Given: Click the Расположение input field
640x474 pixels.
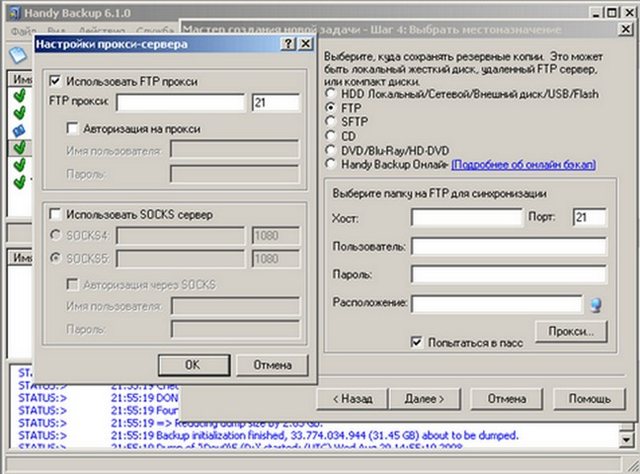Looking at the screenshot, I should (x=497, y=304).
